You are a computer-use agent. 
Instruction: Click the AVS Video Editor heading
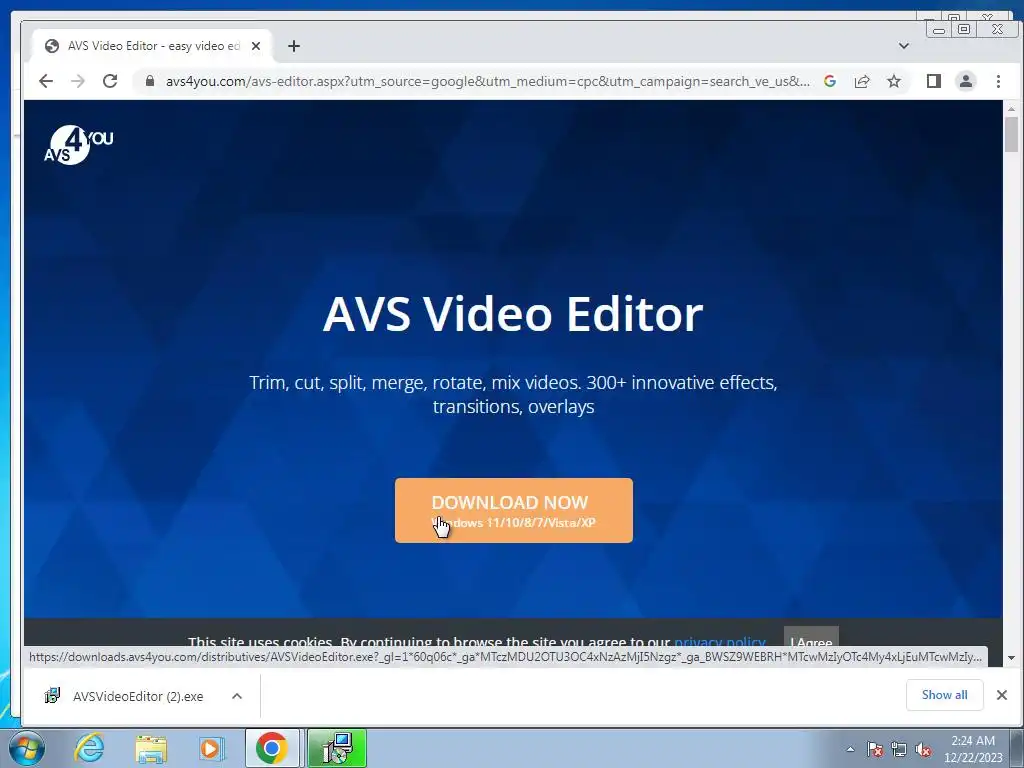pyautogui.click(x=513, y=314)
